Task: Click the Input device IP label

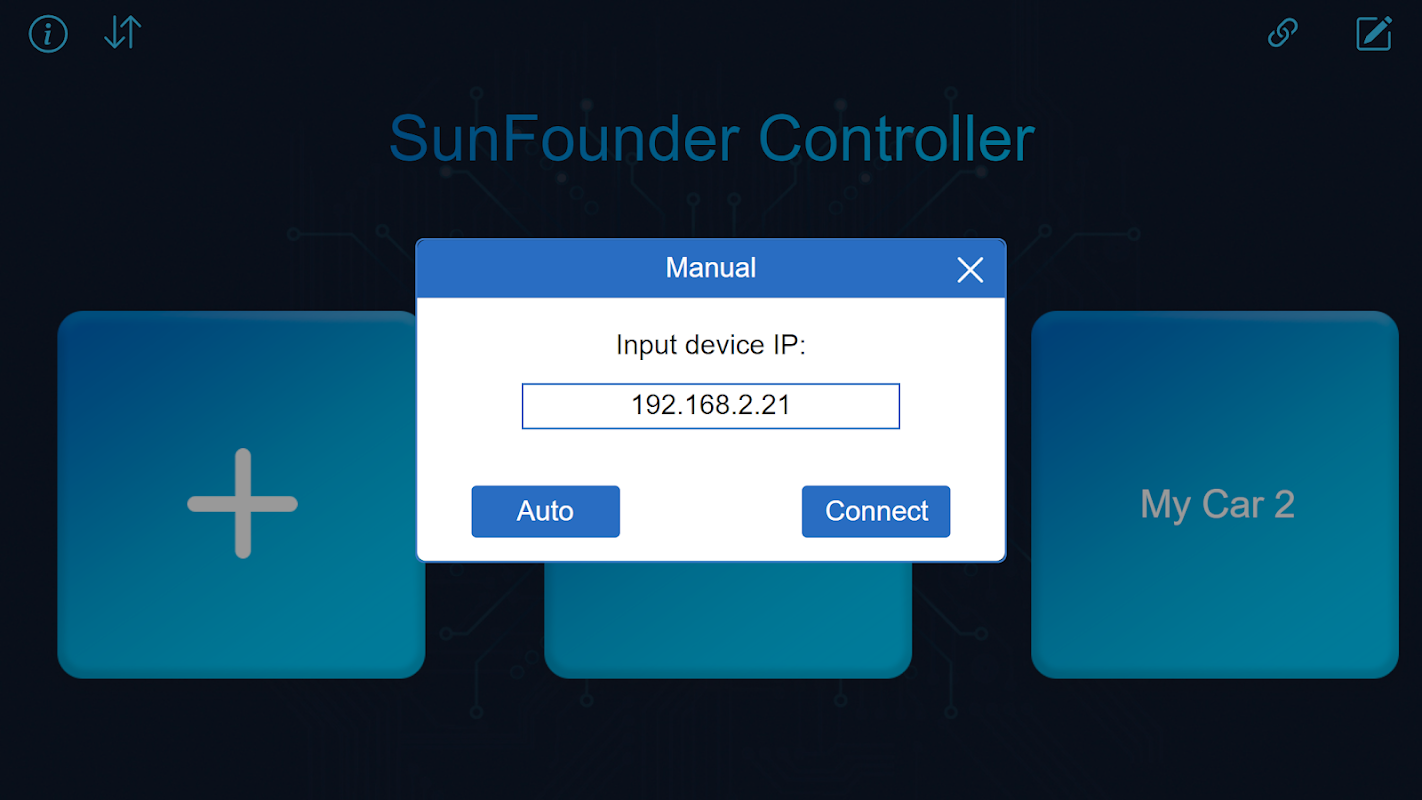Action: (711, 345)
